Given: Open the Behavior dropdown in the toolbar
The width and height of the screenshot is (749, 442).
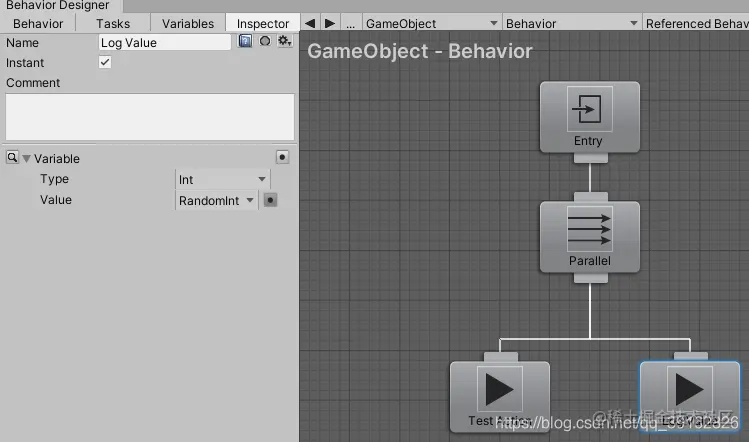Looking at the screenshot, I should tap(572, 23).
